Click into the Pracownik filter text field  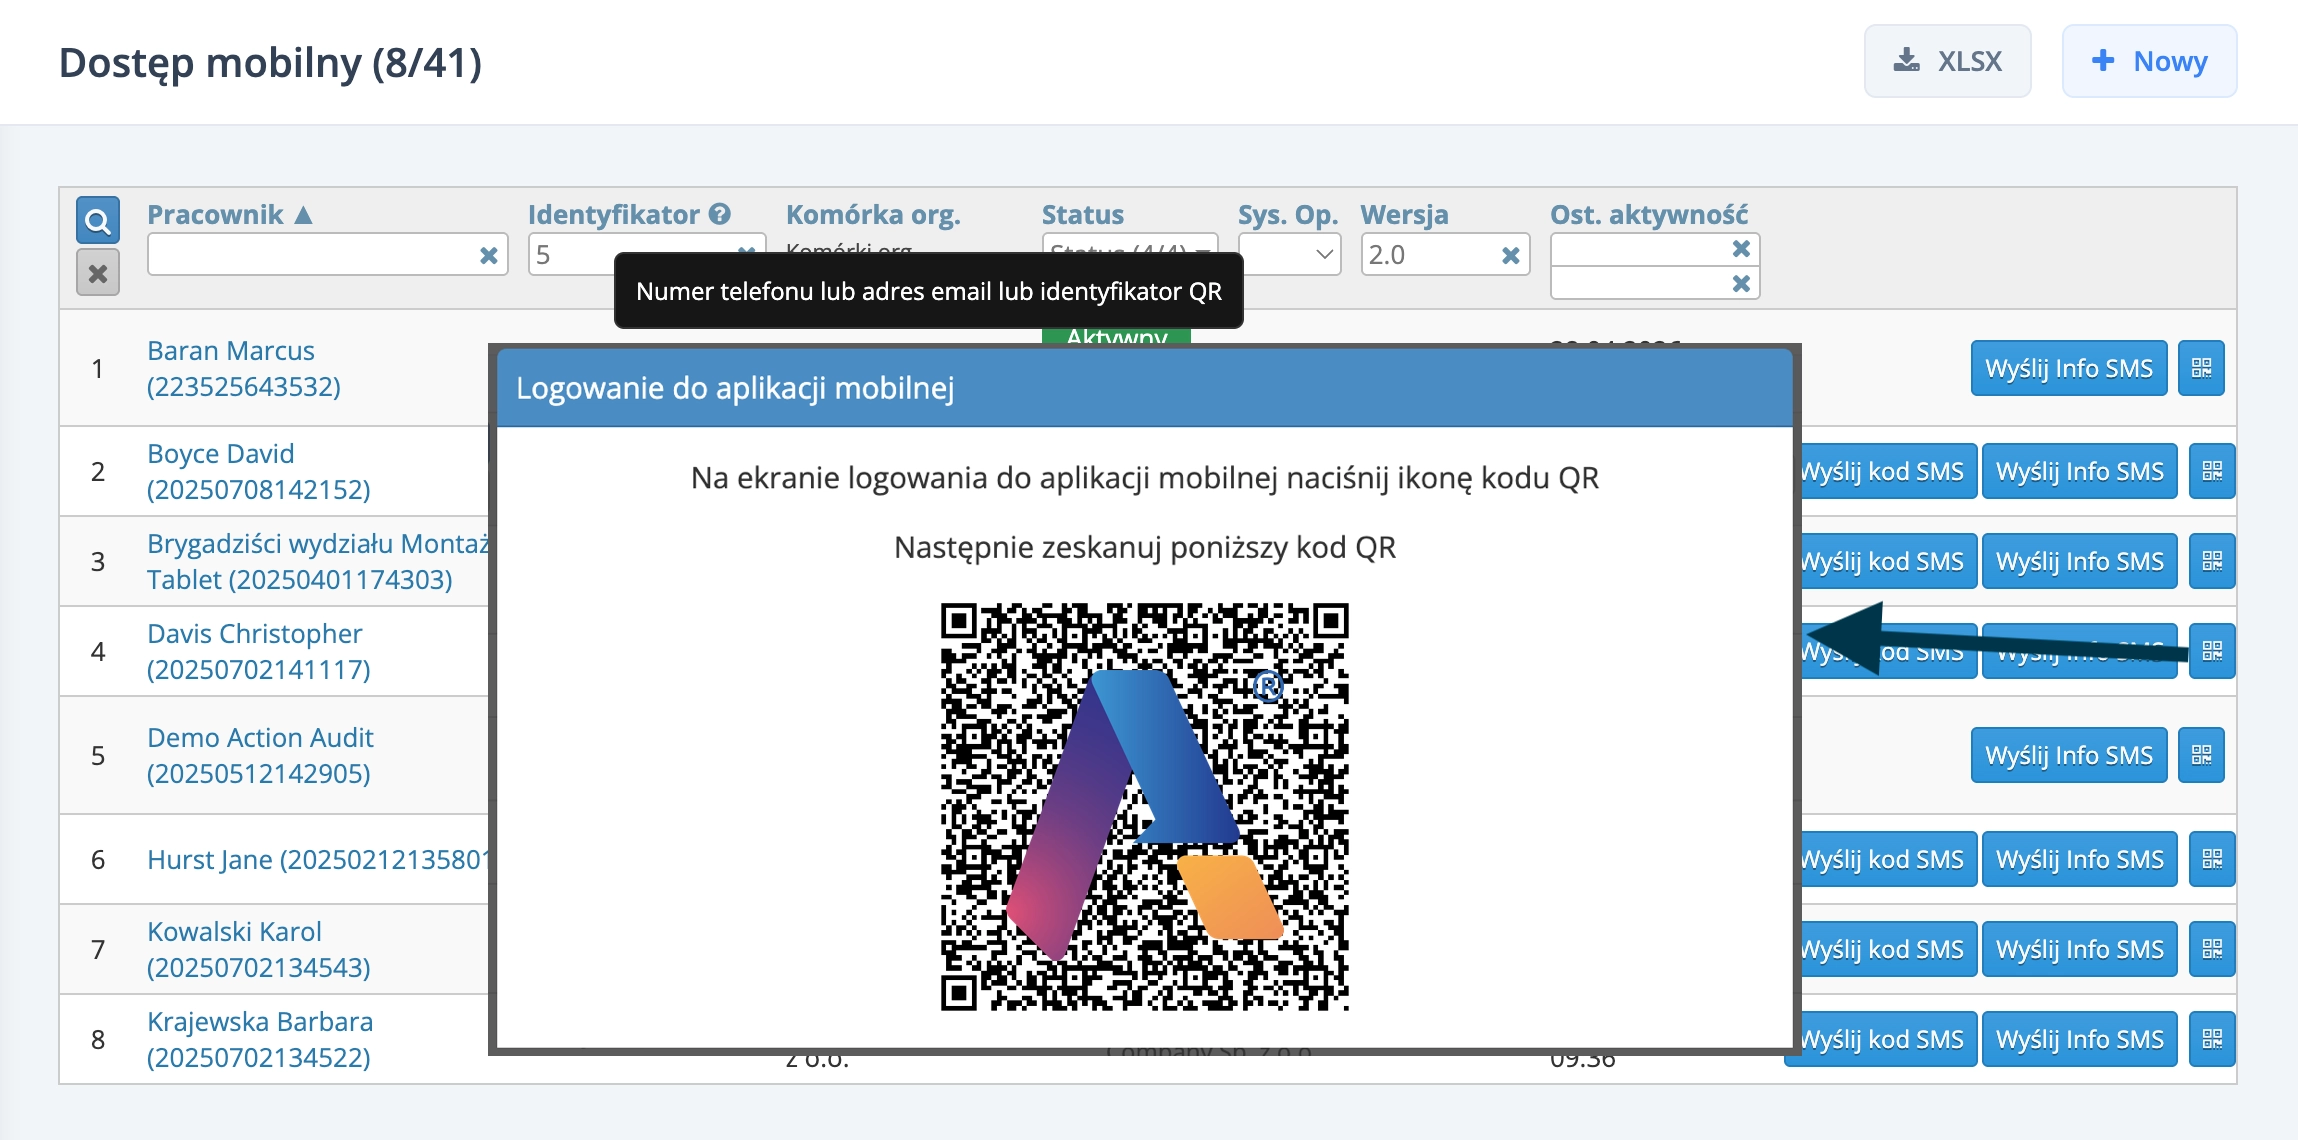(x=310, y=255)
